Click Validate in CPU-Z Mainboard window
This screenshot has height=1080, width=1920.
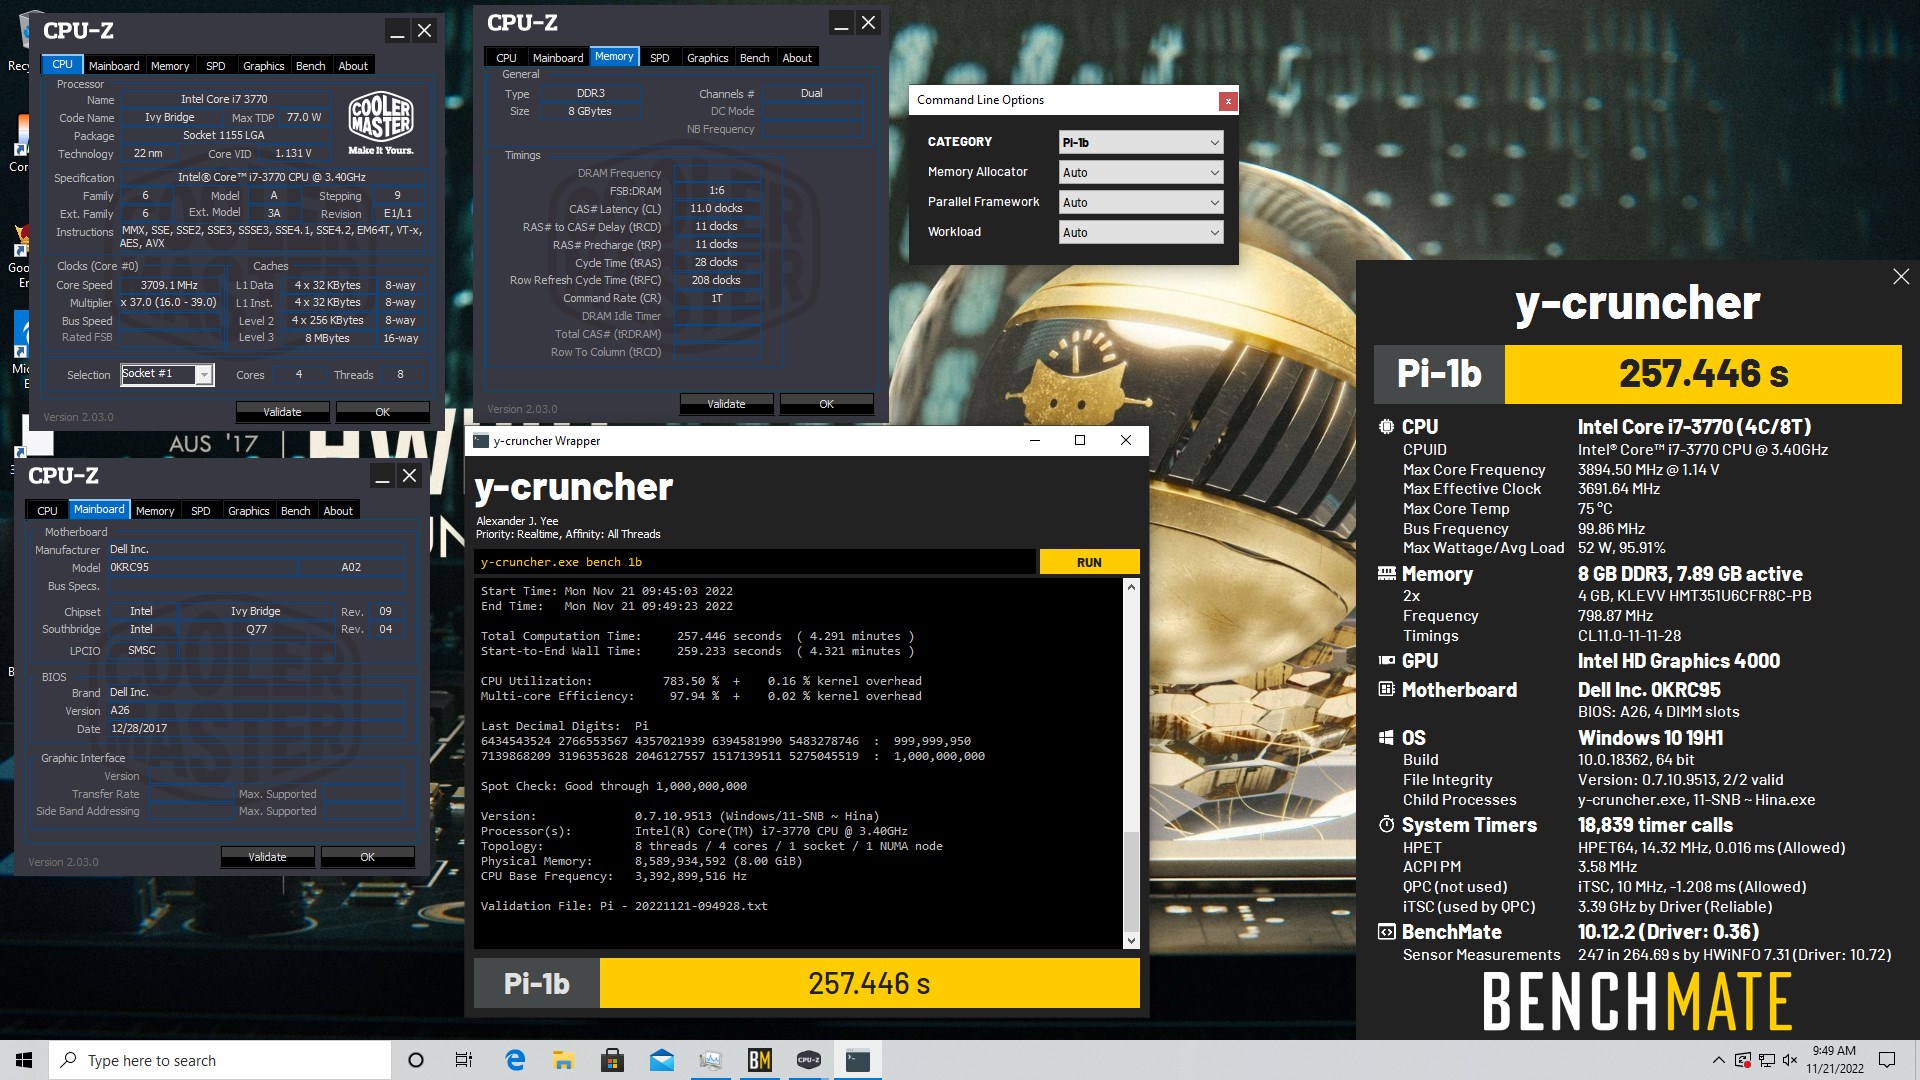click(267, 857)
